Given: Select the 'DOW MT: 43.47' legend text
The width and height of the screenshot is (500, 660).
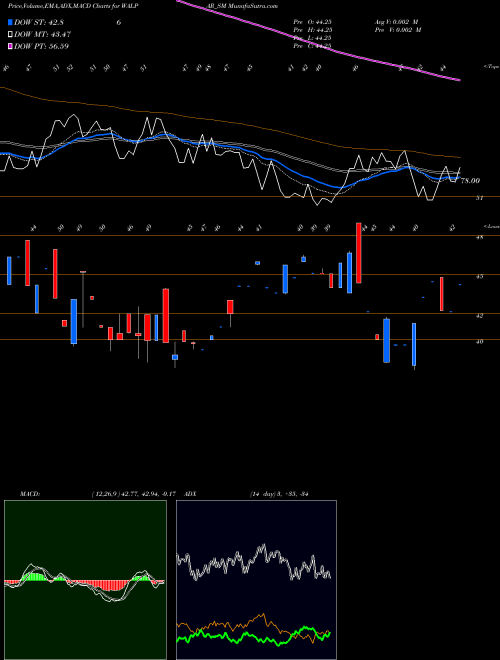Looking at the screenshot, I should [x=43, y=34].
